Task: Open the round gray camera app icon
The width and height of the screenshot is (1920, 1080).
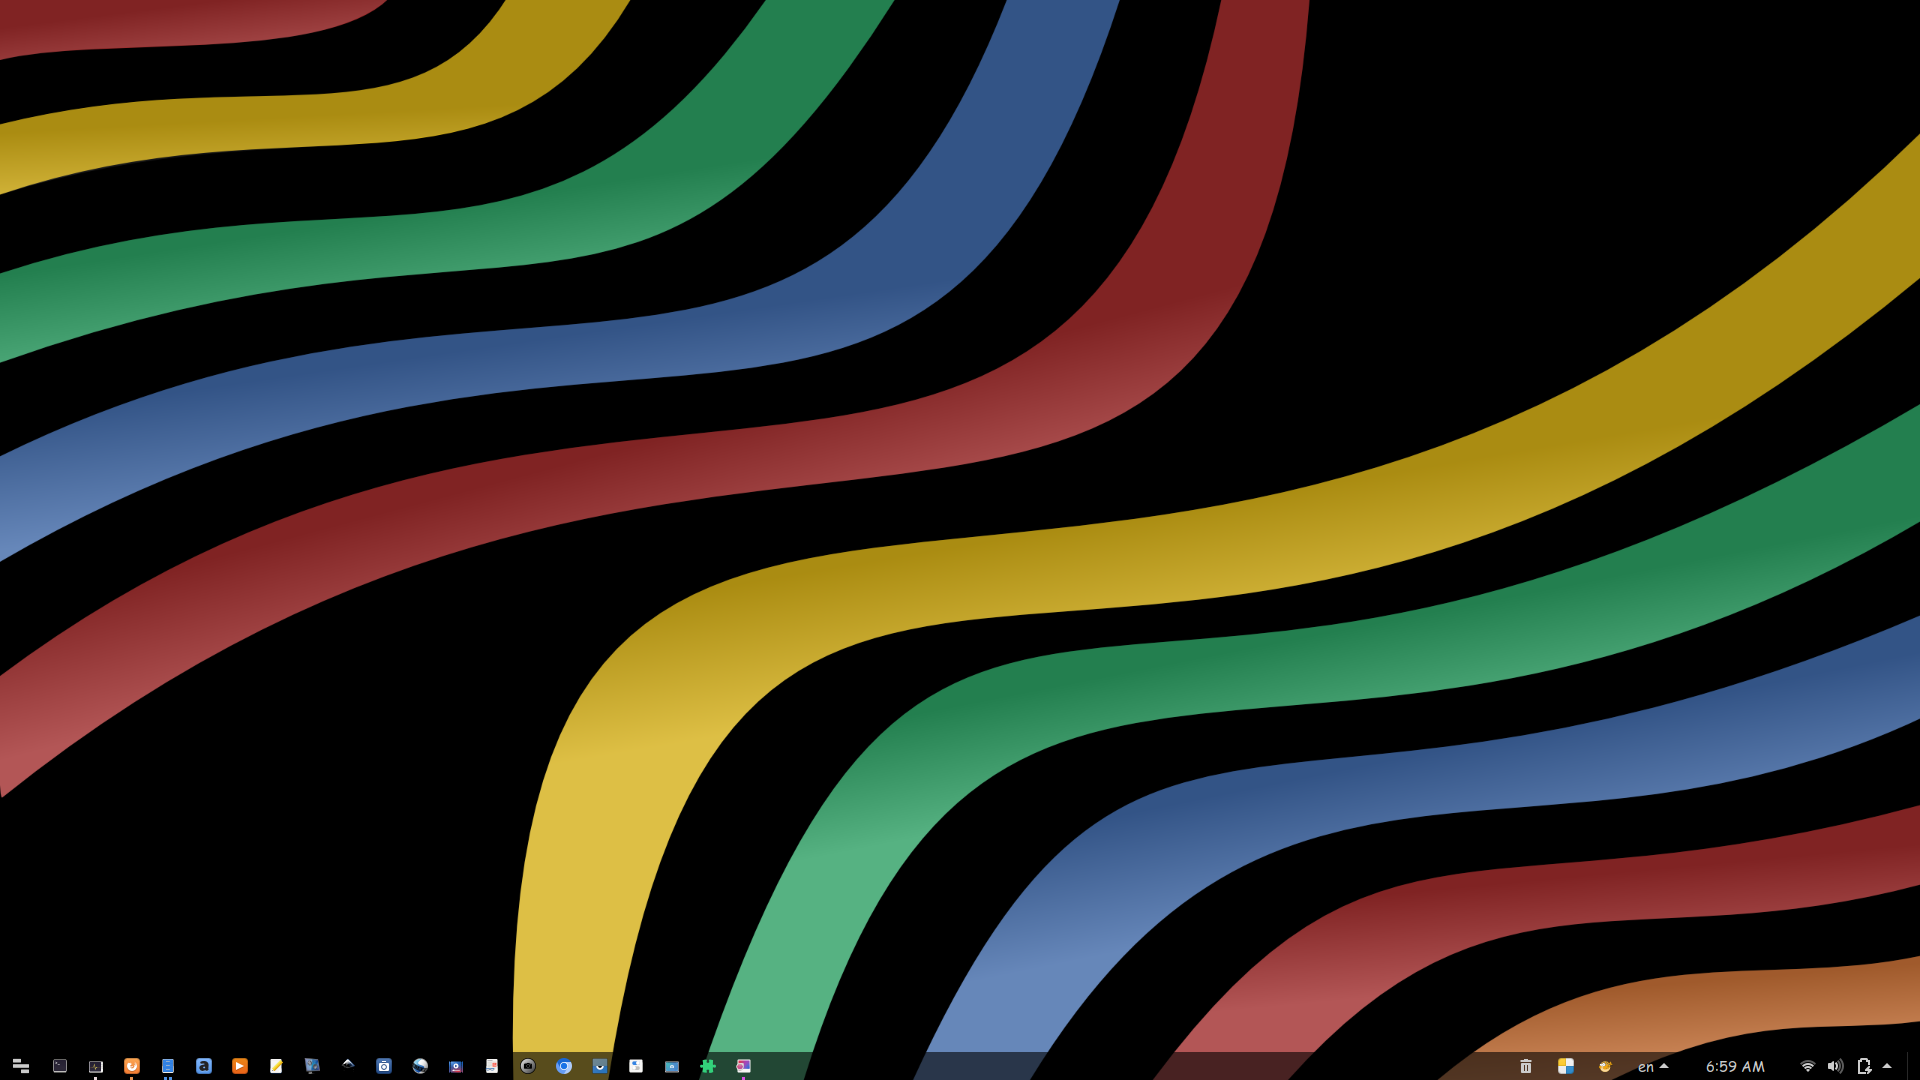Action: pyautogui.click(x=528, y=1066)
